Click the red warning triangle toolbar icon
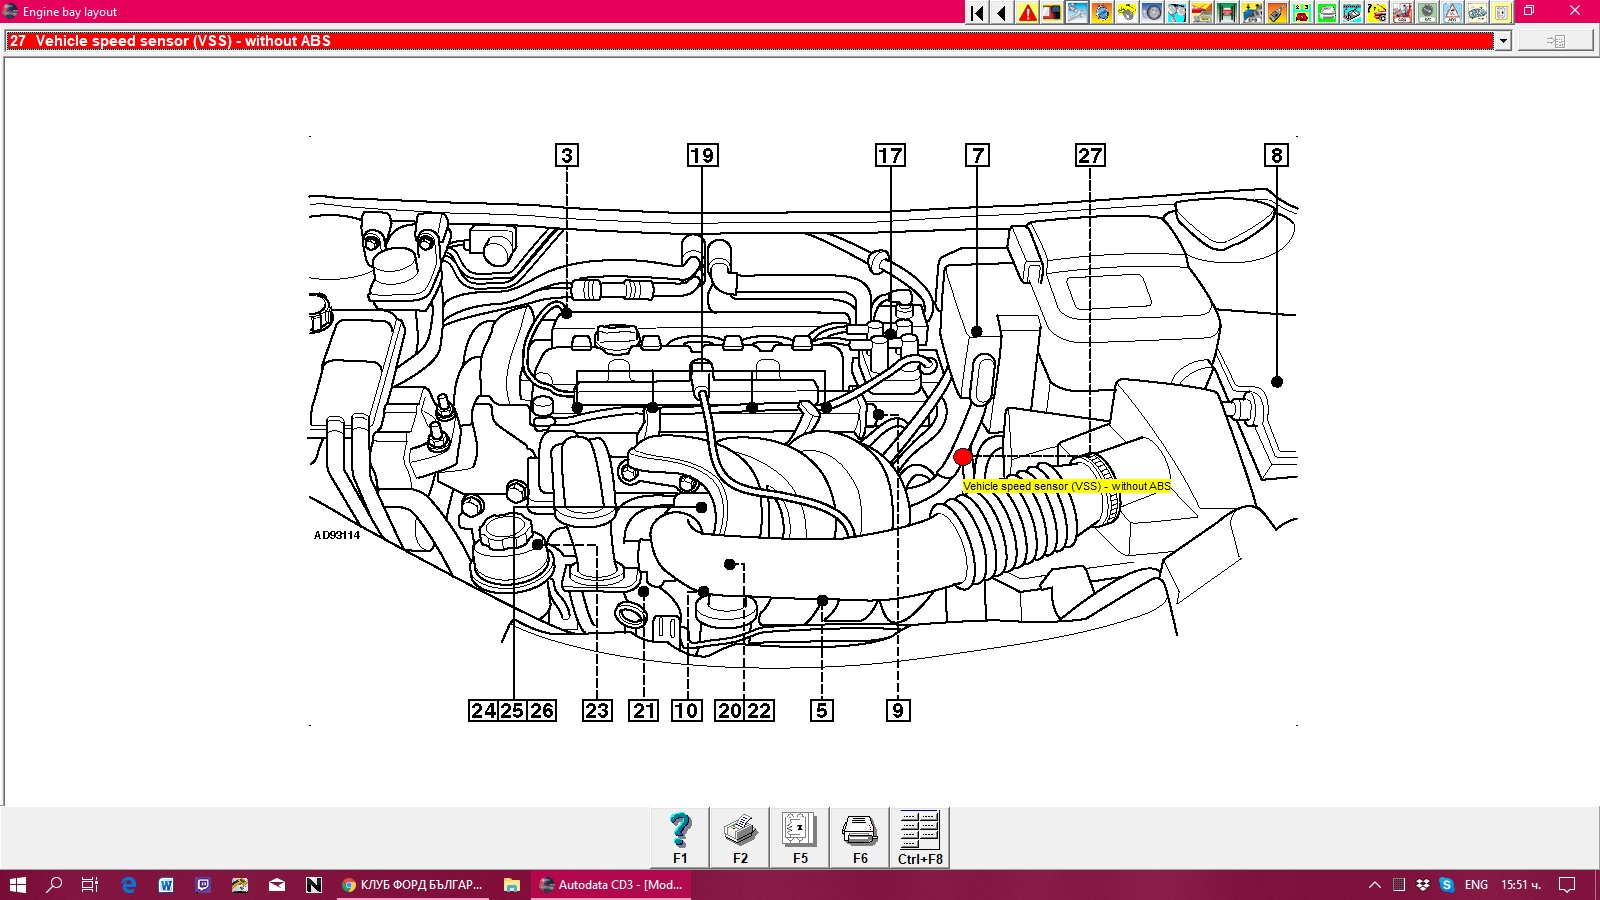This screenshot has height=900, width=1600. (x=1027, y=13)
